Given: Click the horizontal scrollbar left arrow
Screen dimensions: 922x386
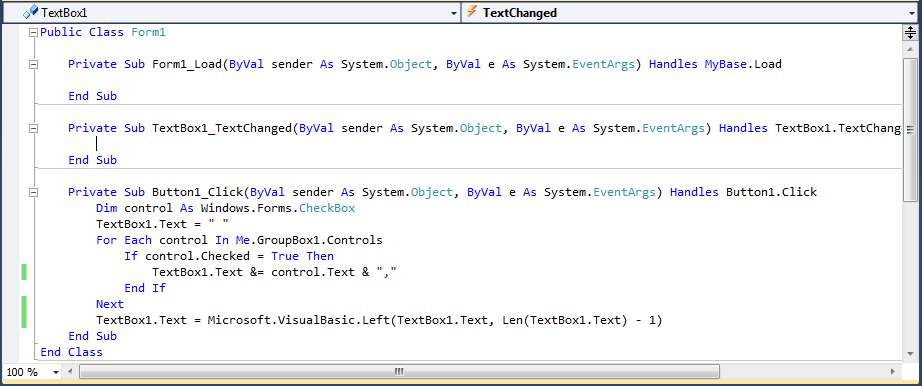Looking at the screenshot, I should (71, 372).
